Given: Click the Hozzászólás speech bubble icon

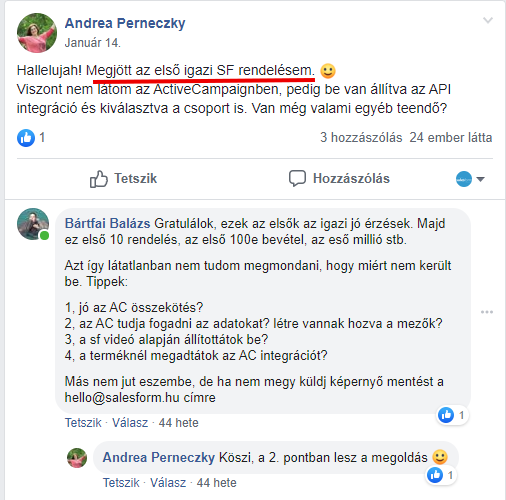Looking at the screenshot, I should tap(297, 178).
